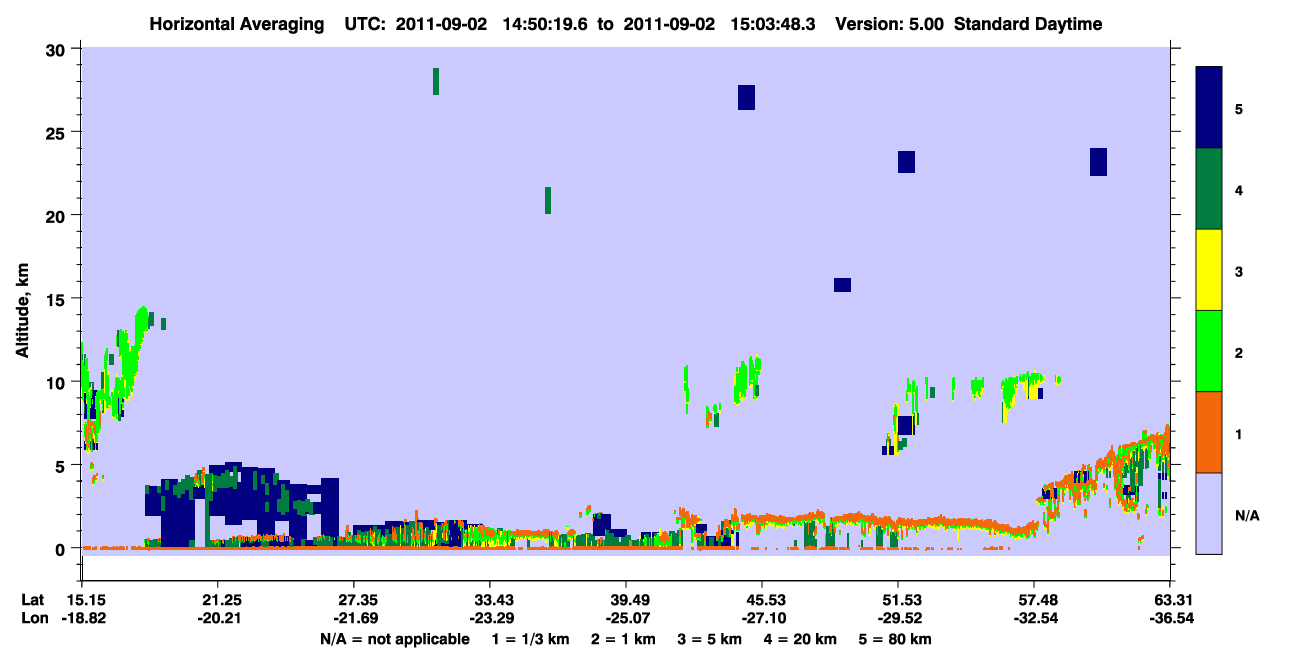Click the bright green colorbar segment labeled 2
Viewport: 1300px width, 667px height.
pyautogui.click(x=1209, y=351)
